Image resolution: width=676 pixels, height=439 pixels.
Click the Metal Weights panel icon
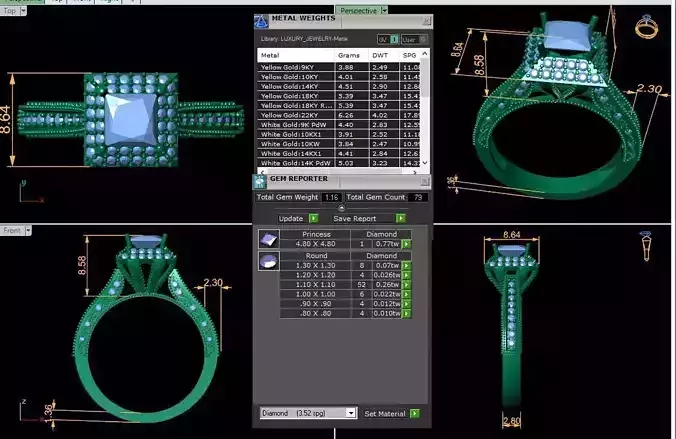pyautogui.click(x=261, y=21)
